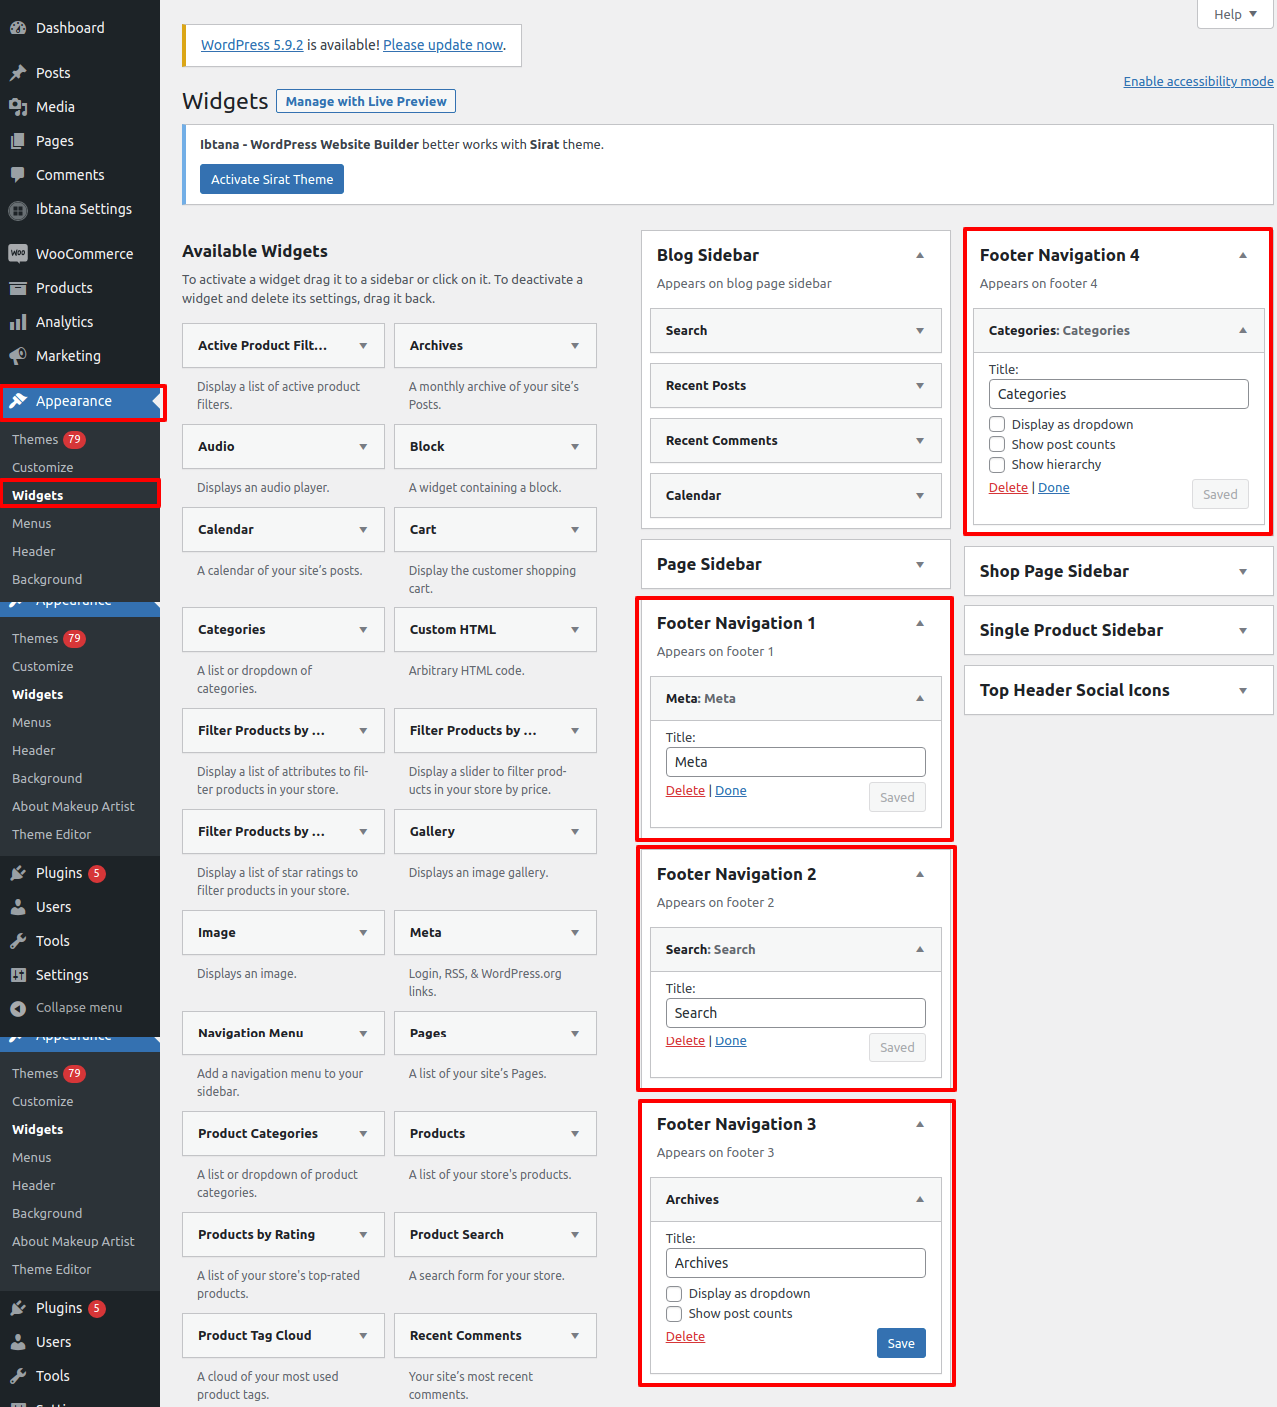Enable Show hierarchy in Categories widget
The width and height of the screenshot is (1277, 1407).
click(997, 465)
